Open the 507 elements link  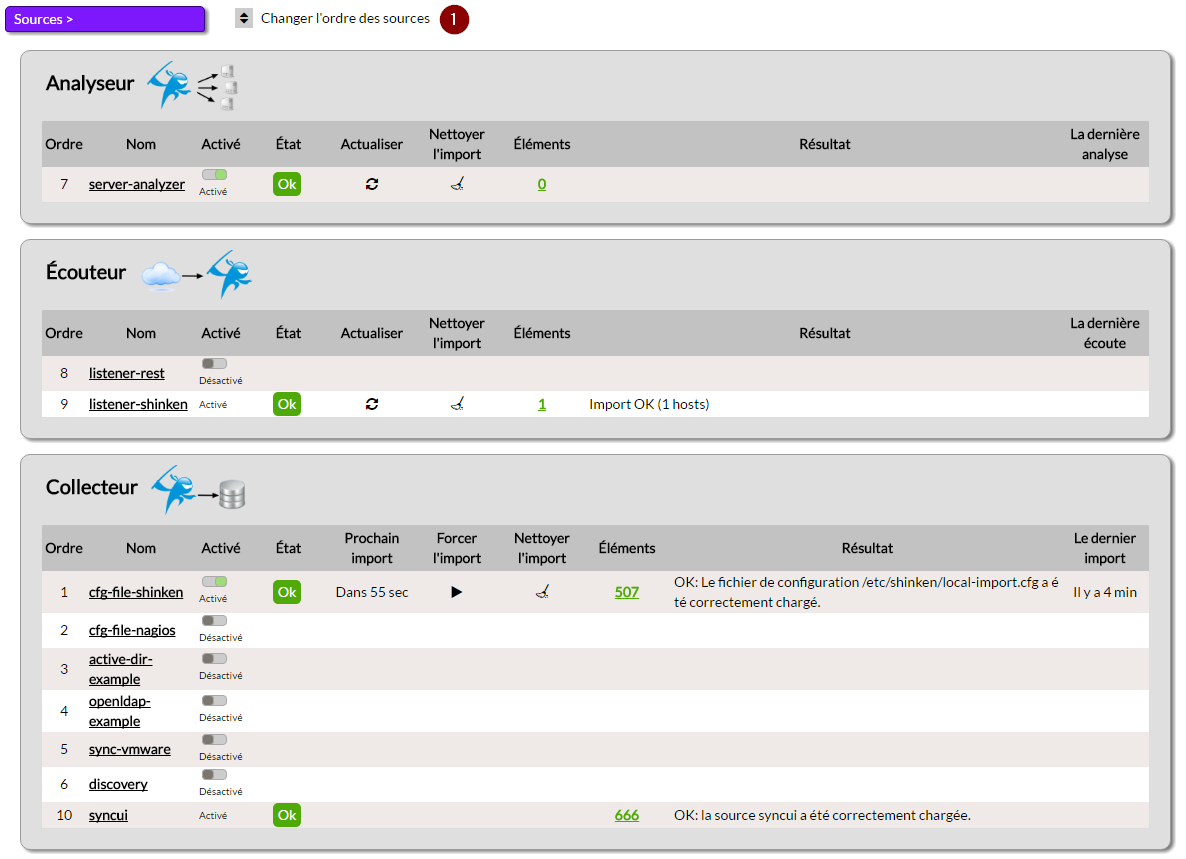[x=627, y=592]
